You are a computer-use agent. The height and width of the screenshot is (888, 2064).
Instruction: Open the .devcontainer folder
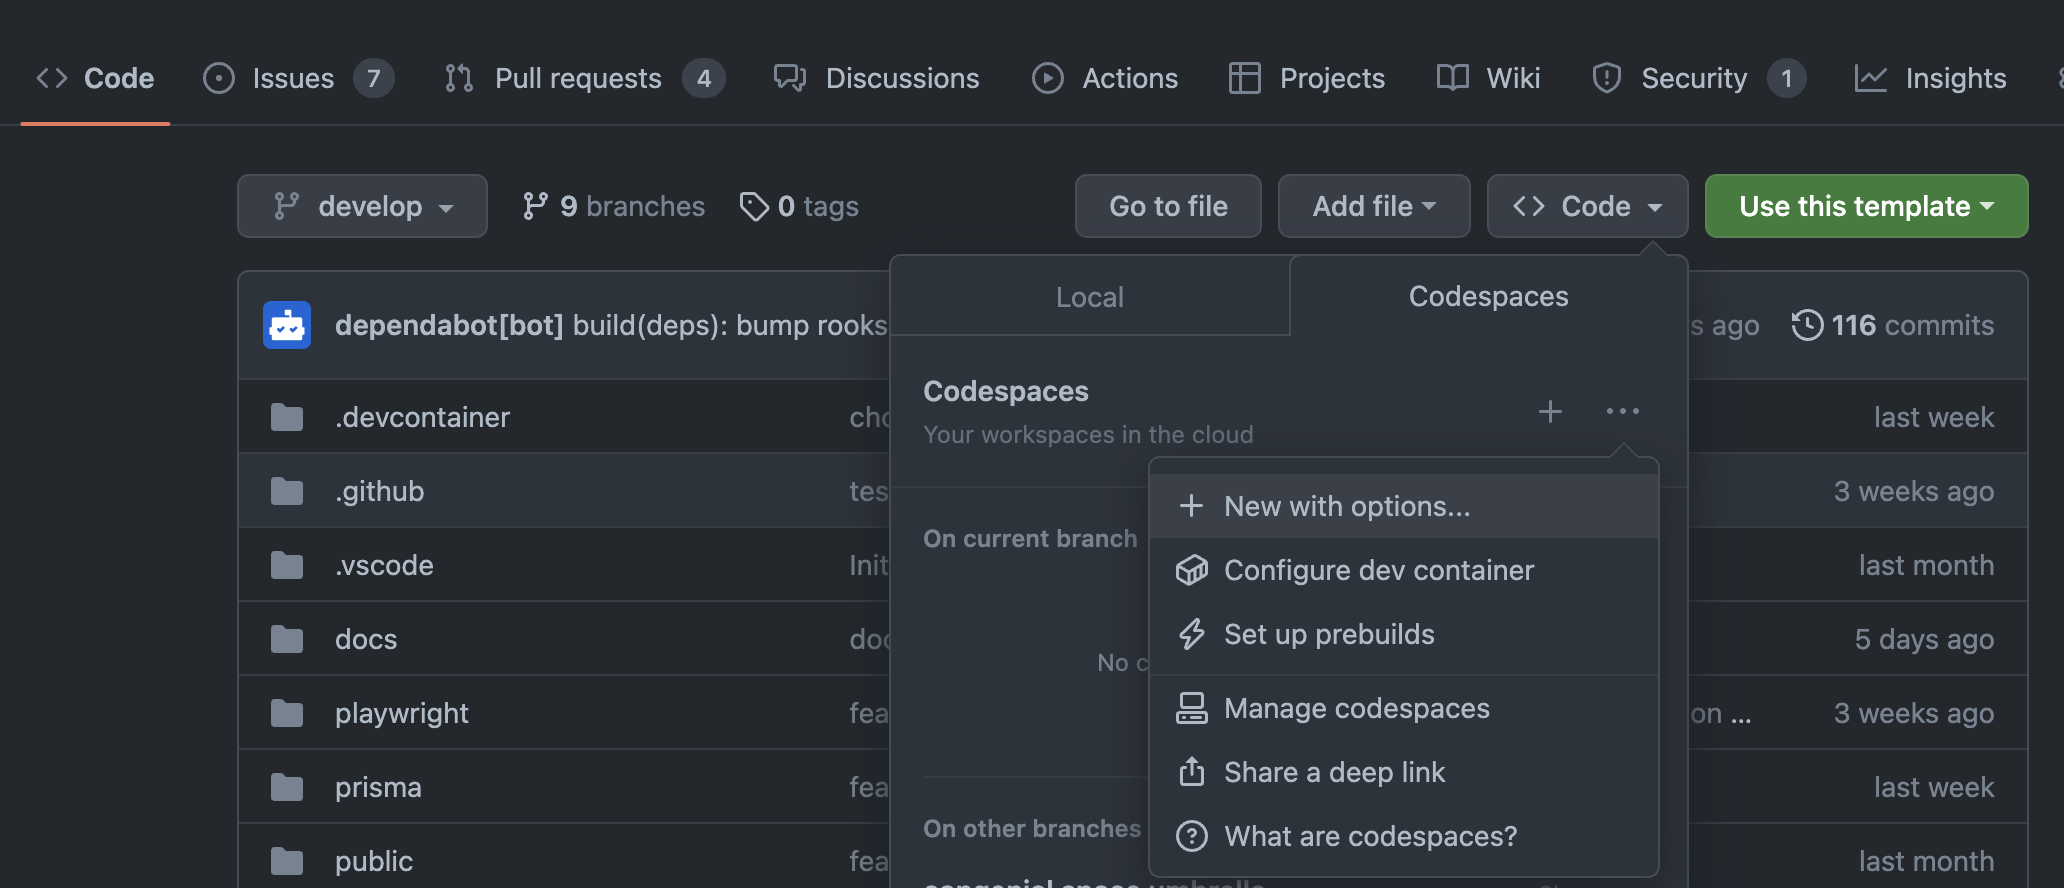point(422,417)
